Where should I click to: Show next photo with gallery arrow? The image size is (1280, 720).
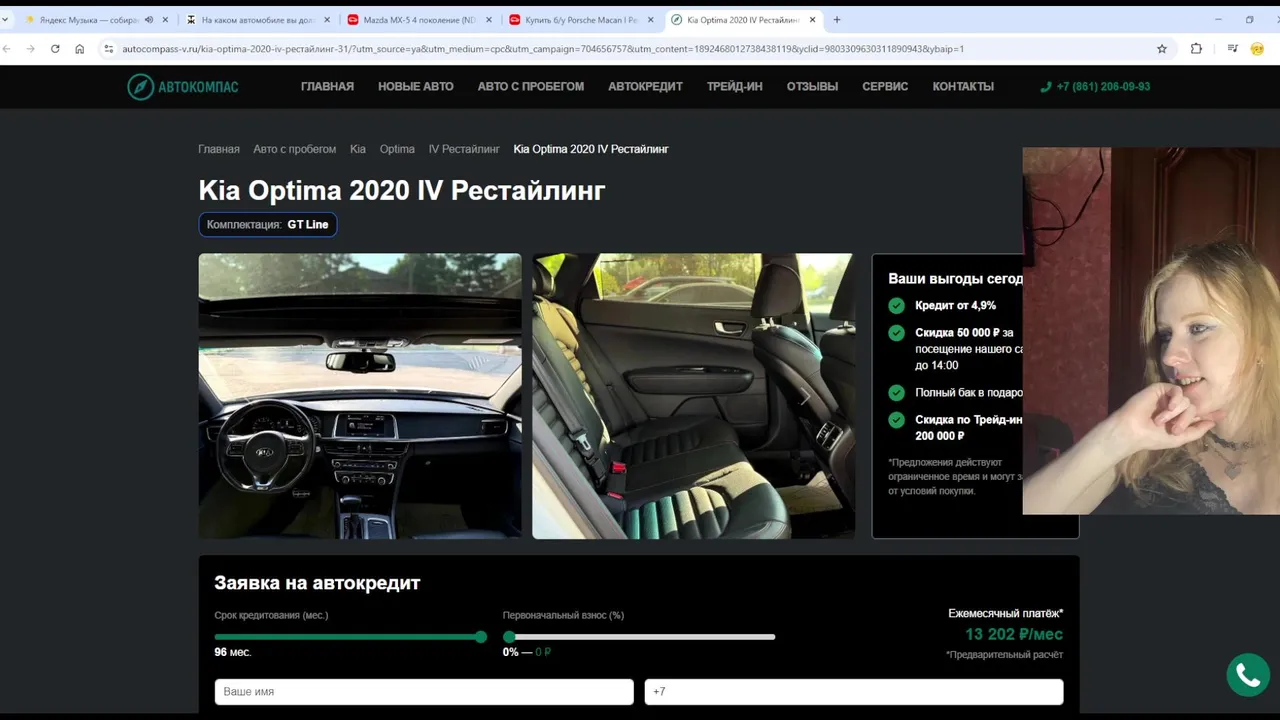806,398
